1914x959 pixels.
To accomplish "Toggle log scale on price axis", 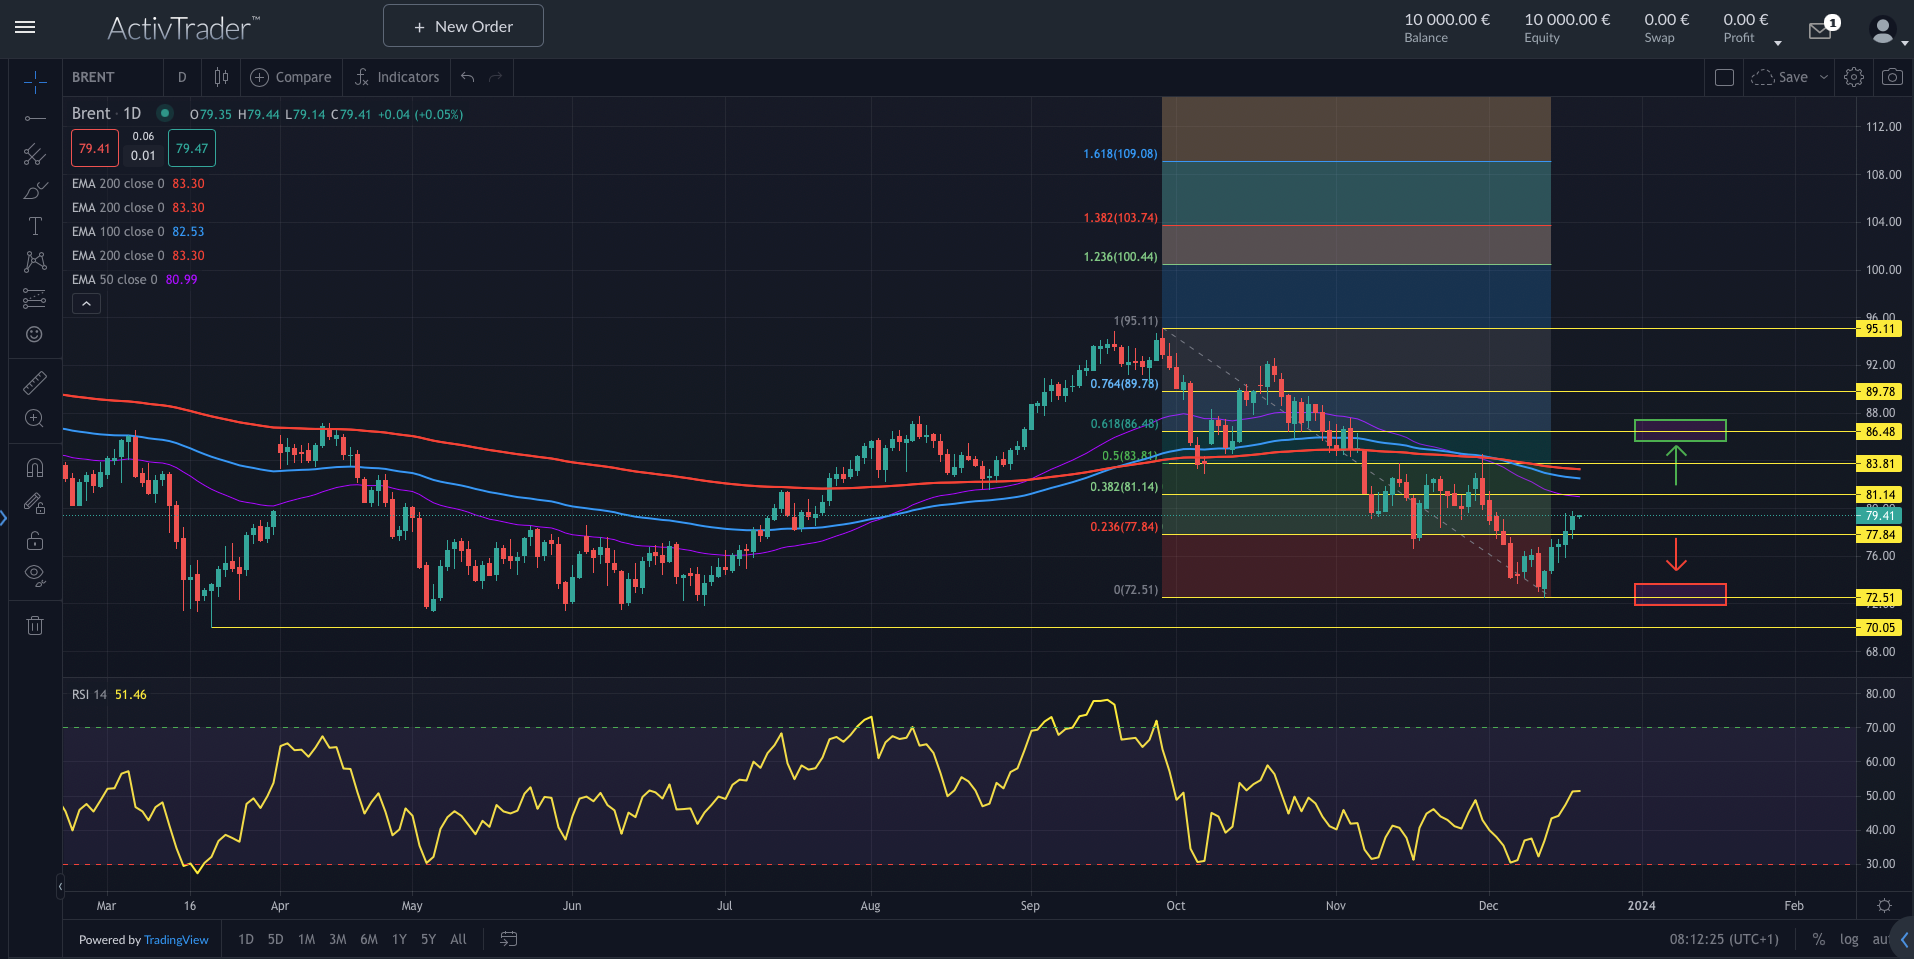I will 1849,939.
